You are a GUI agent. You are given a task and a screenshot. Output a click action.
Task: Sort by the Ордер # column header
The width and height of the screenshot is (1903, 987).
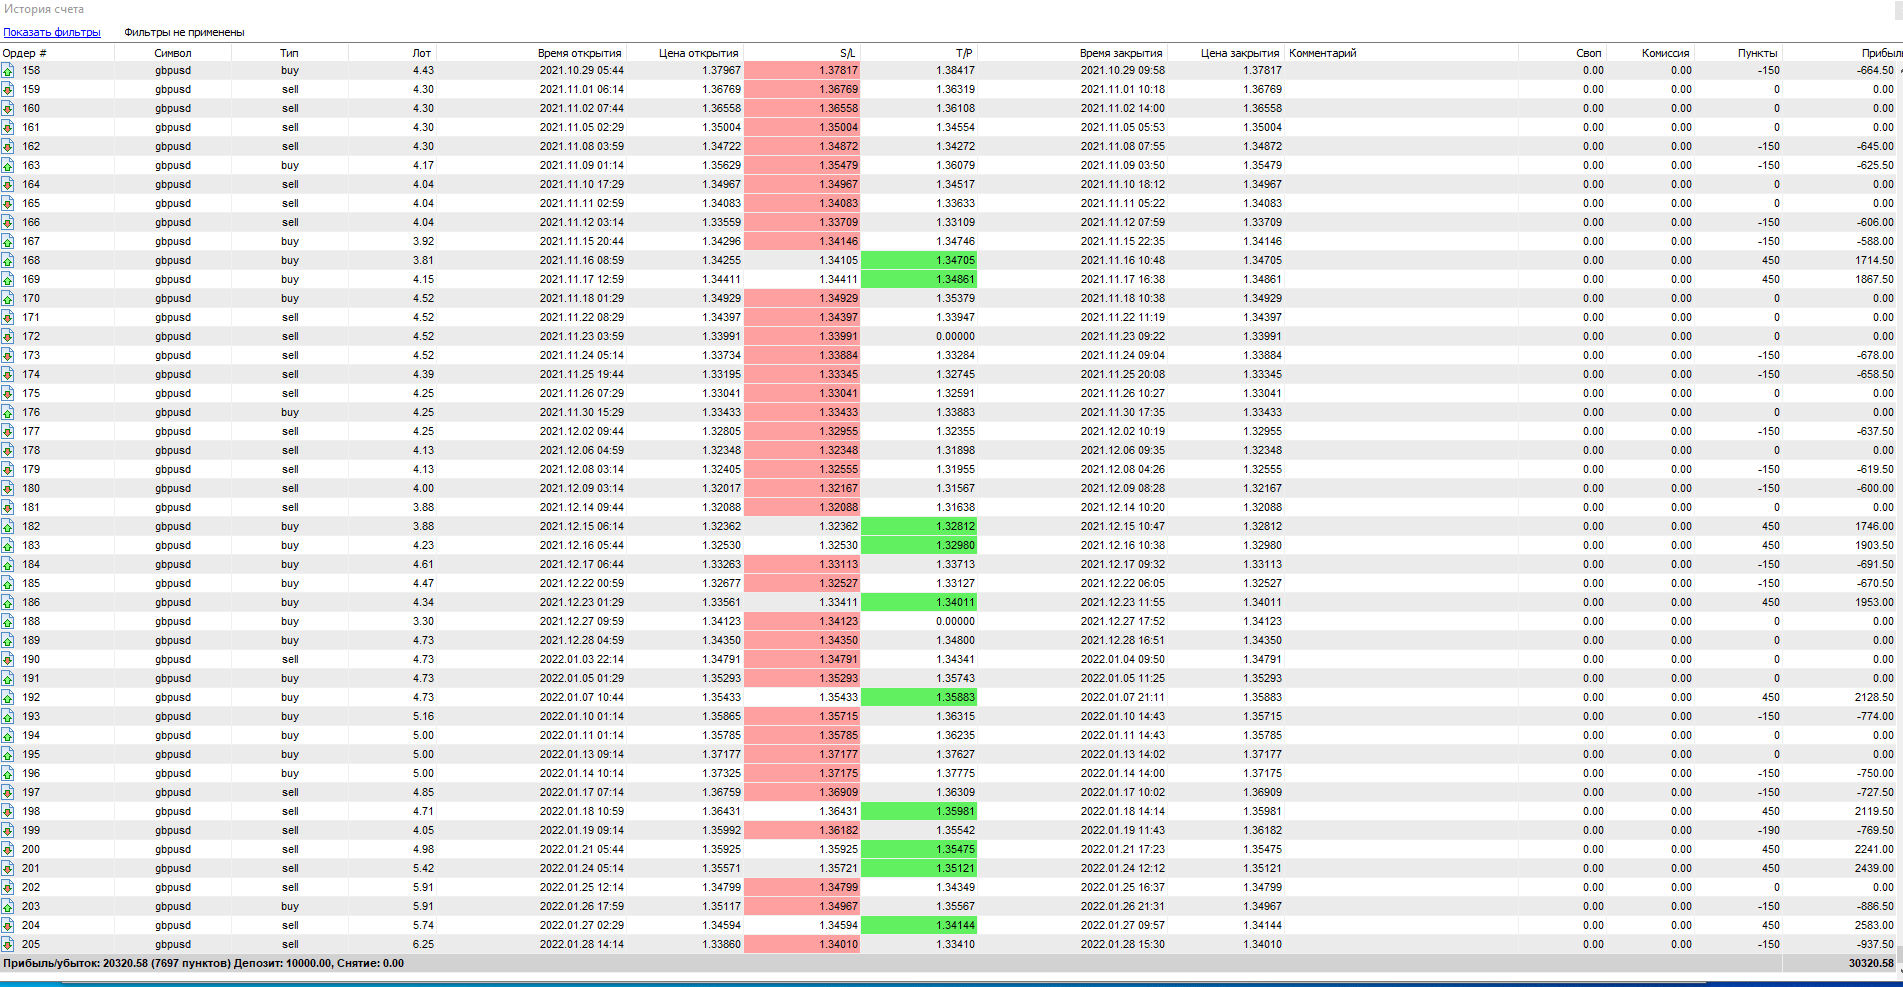25,53
